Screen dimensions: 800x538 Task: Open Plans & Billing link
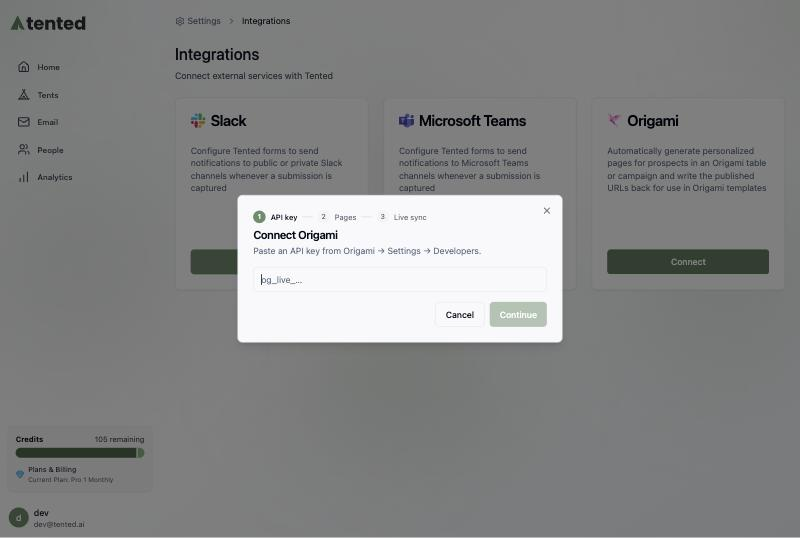(x=52, y=469)
